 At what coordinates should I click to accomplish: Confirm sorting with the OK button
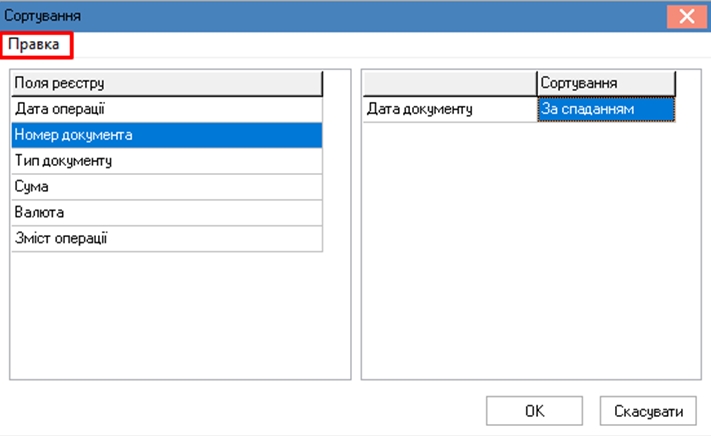click(534, 411)
